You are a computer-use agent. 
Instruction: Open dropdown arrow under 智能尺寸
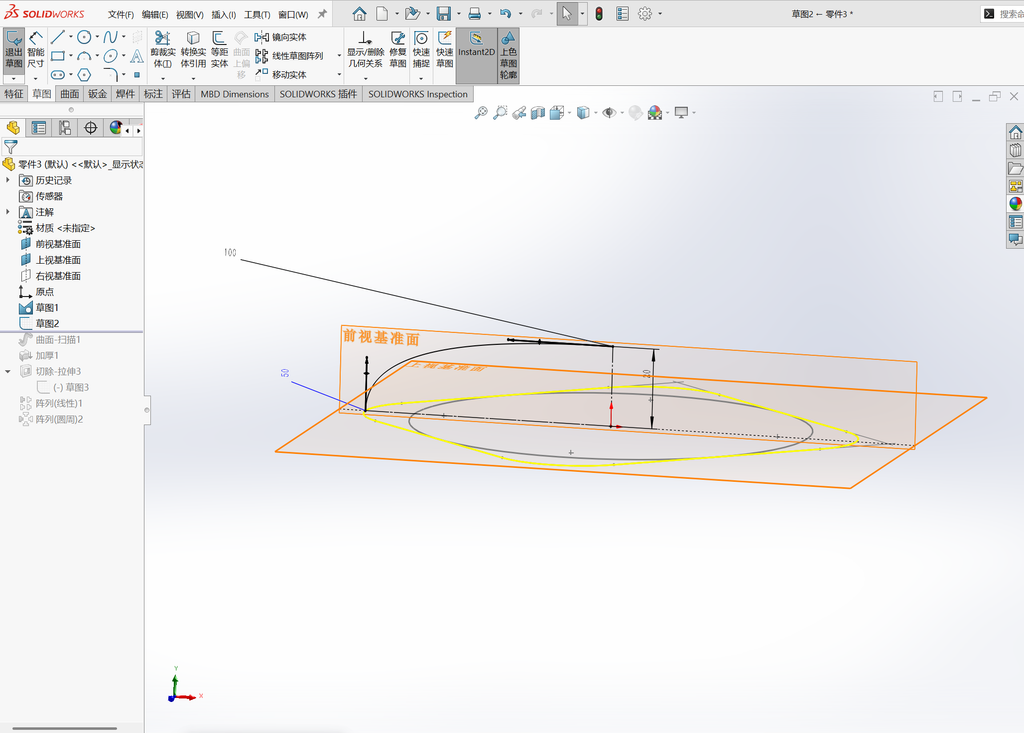35,79
